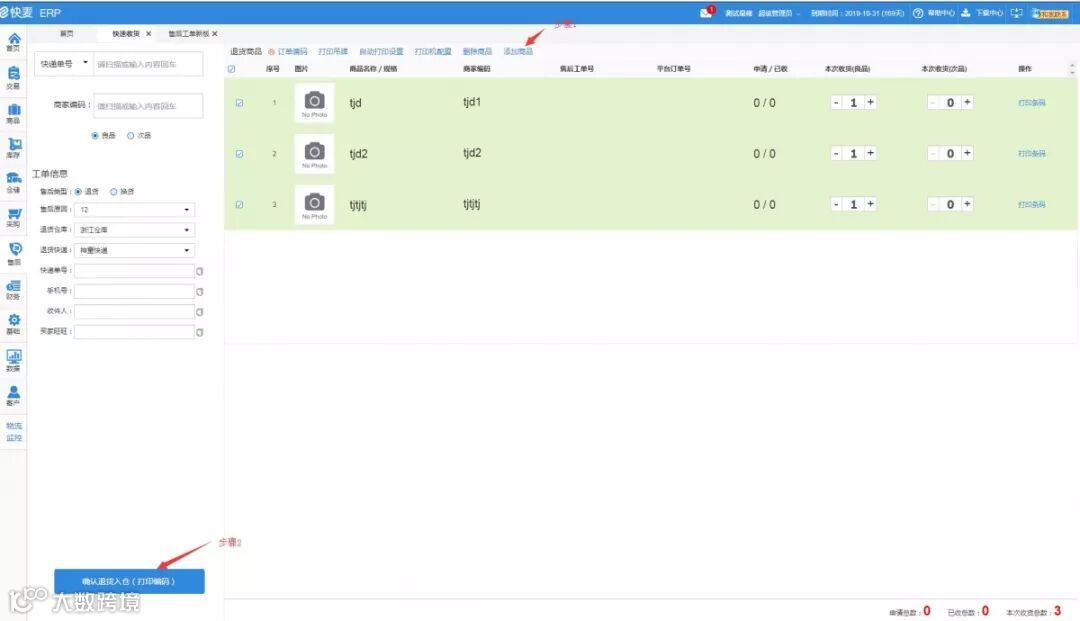This screenshot has height=621, width=1080.
Task: Click the No Photo thumbnail for tjd
Action: point(314,103)
